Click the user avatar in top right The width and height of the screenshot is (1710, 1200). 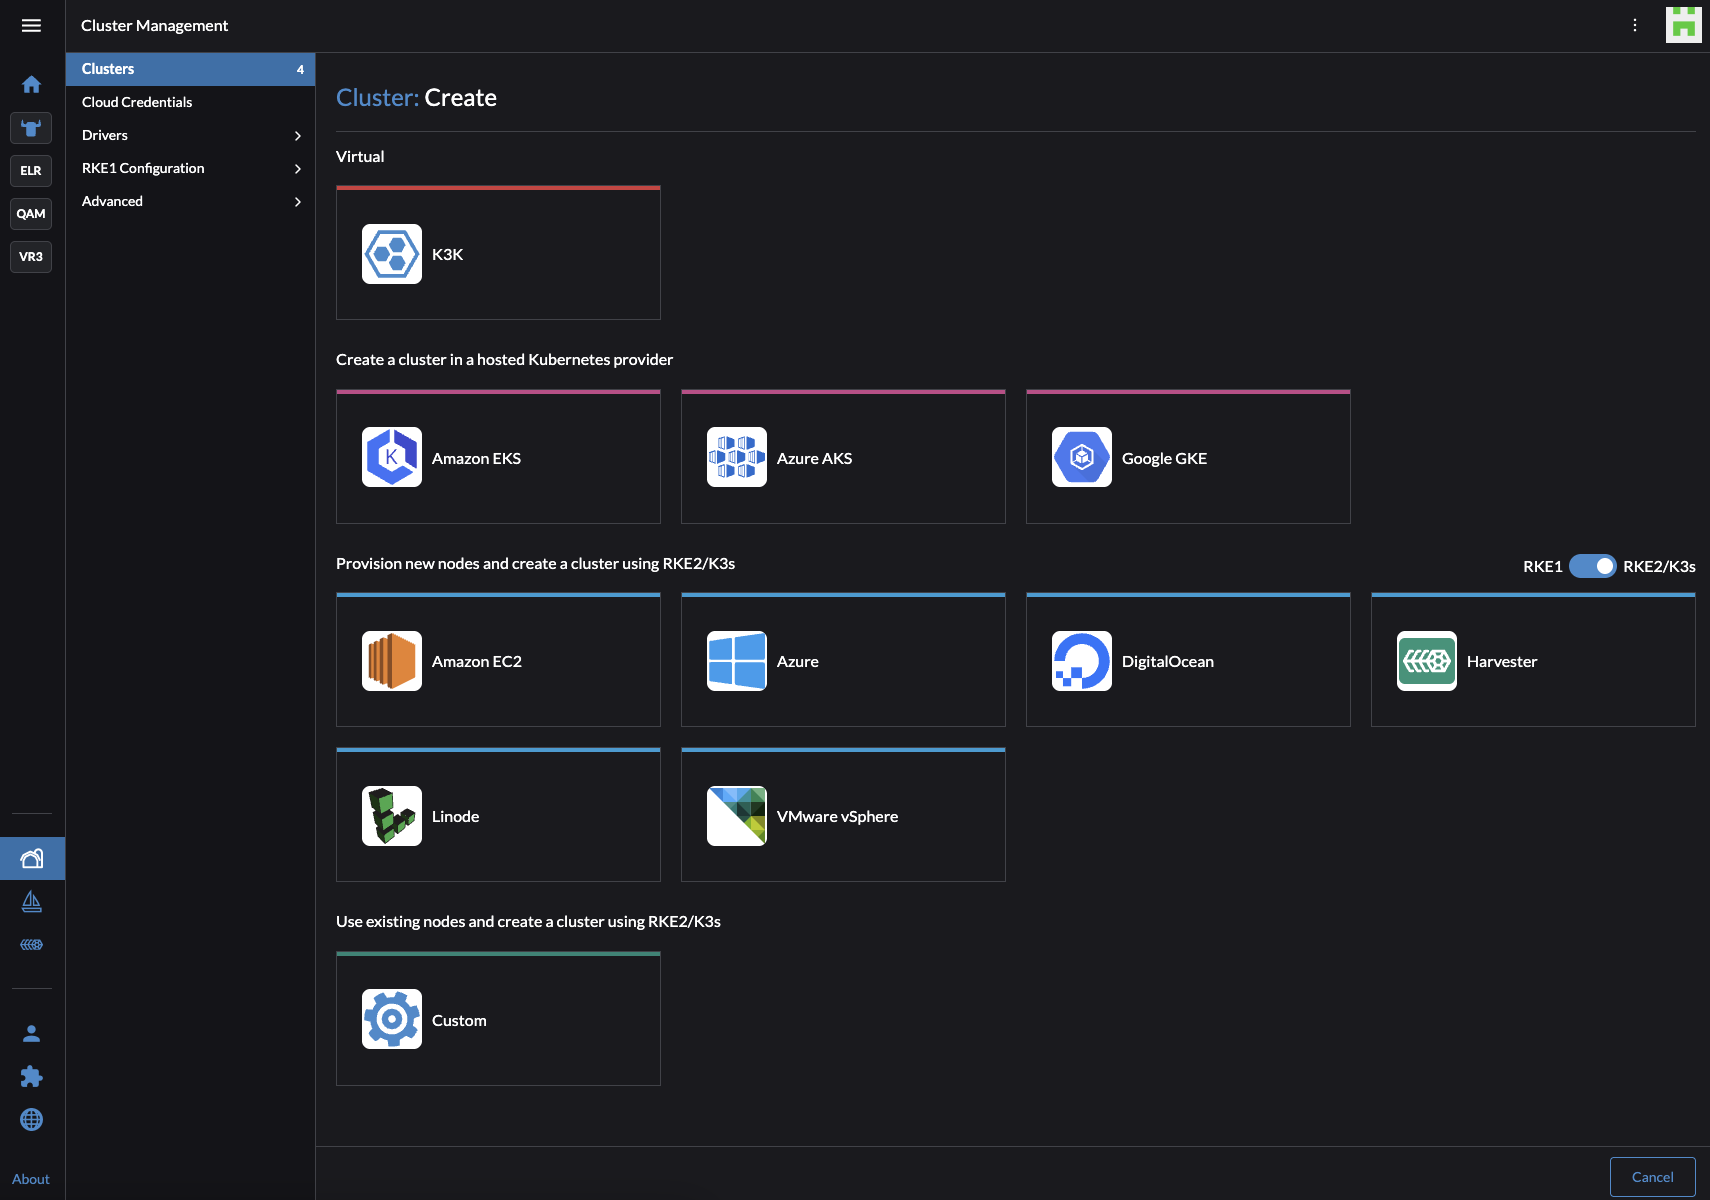coord(1683,25)
